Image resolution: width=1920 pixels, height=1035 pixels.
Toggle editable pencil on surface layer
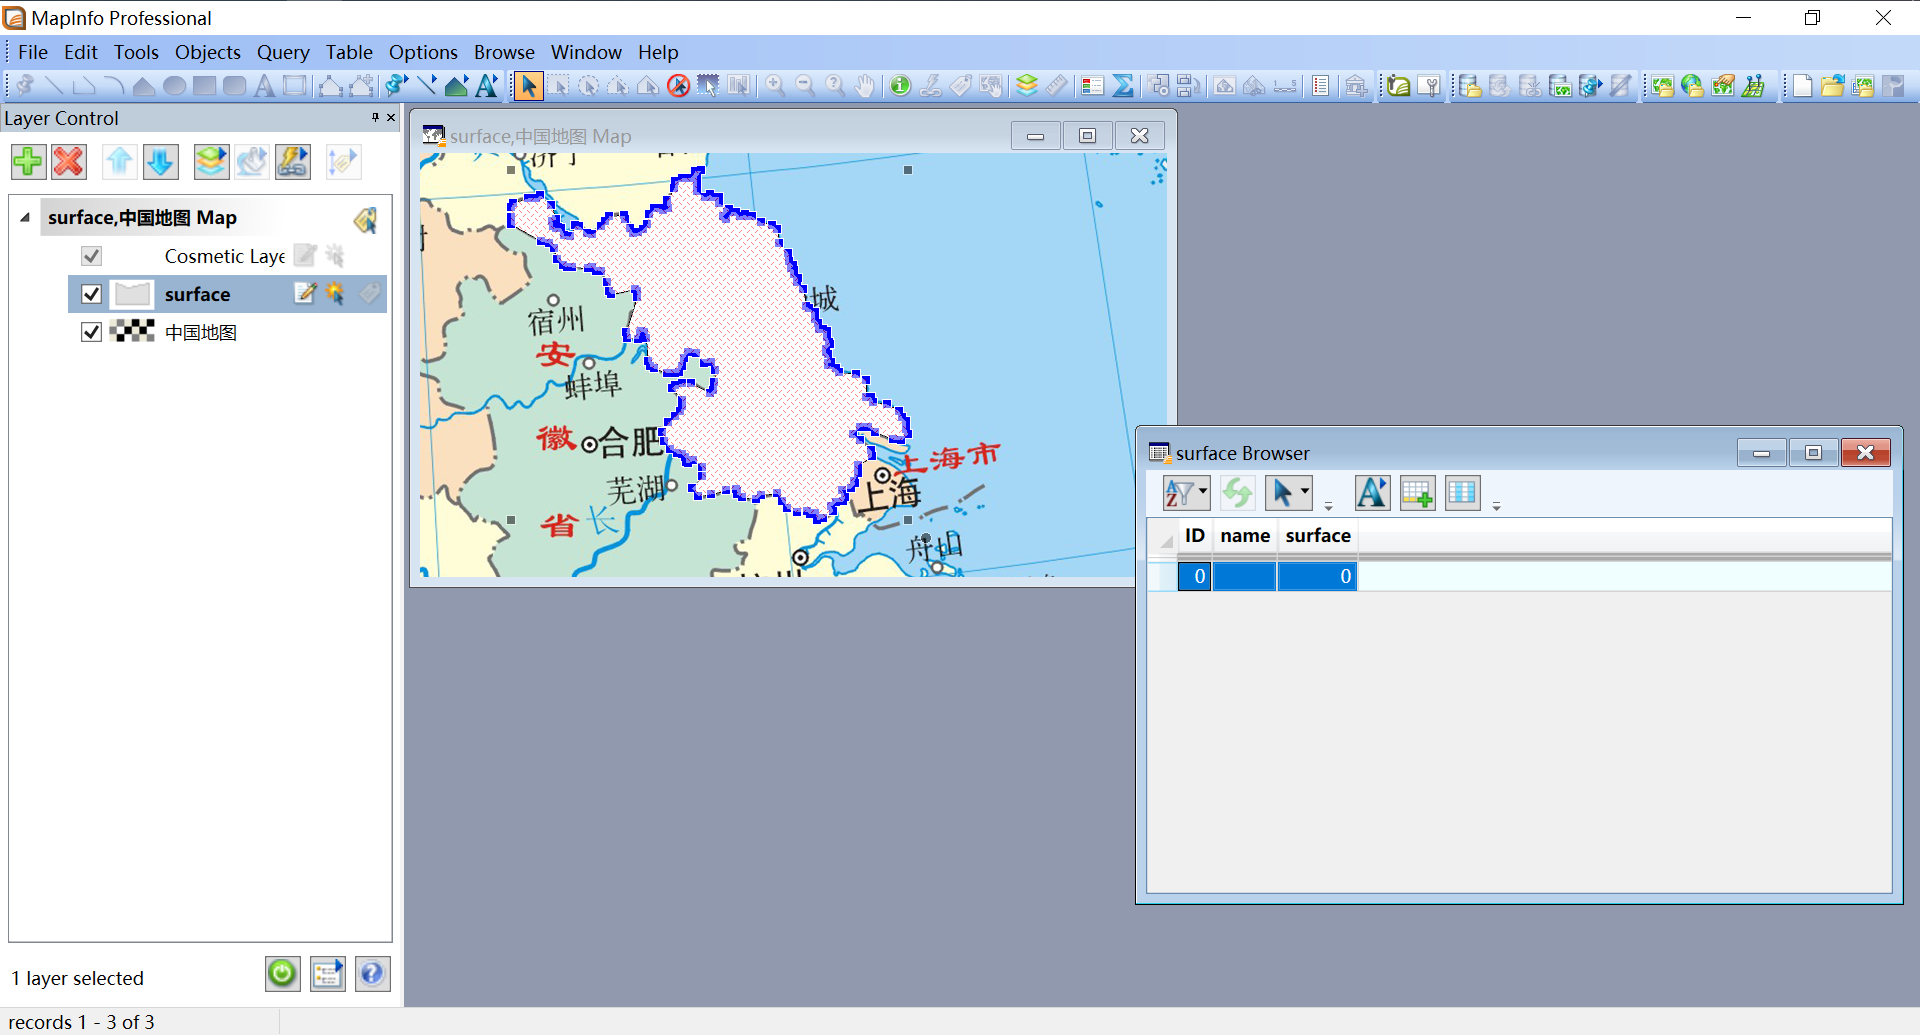305,294
